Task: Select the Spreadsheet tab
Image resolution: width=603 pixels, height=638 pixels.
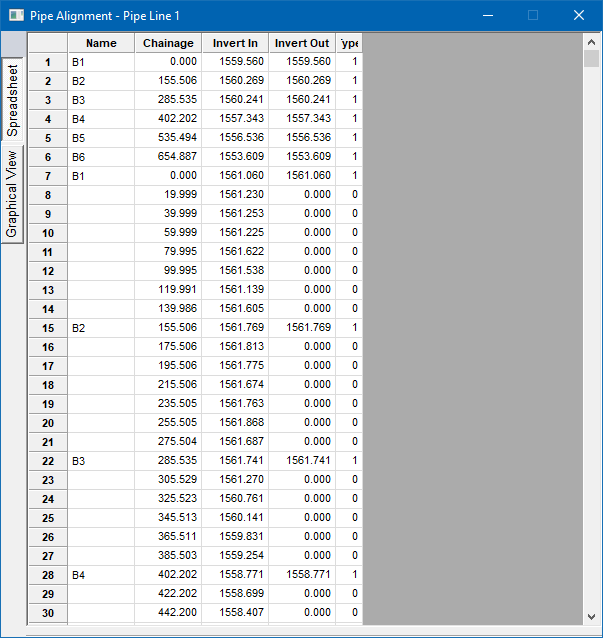Action: 12,98
